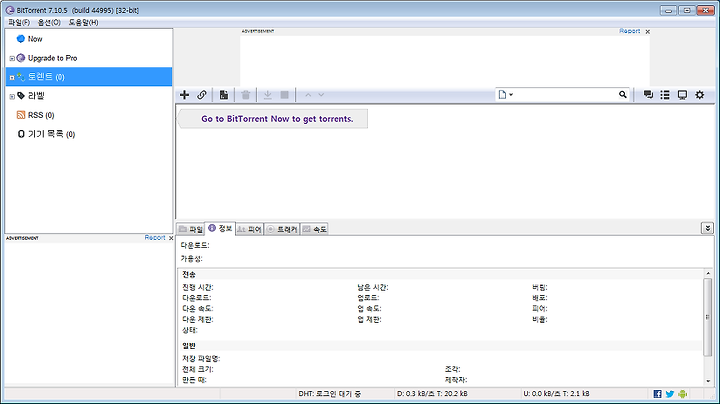
Task: Click download speed 'D: 0.3 kB/s' status
Action: coord(432,394)
